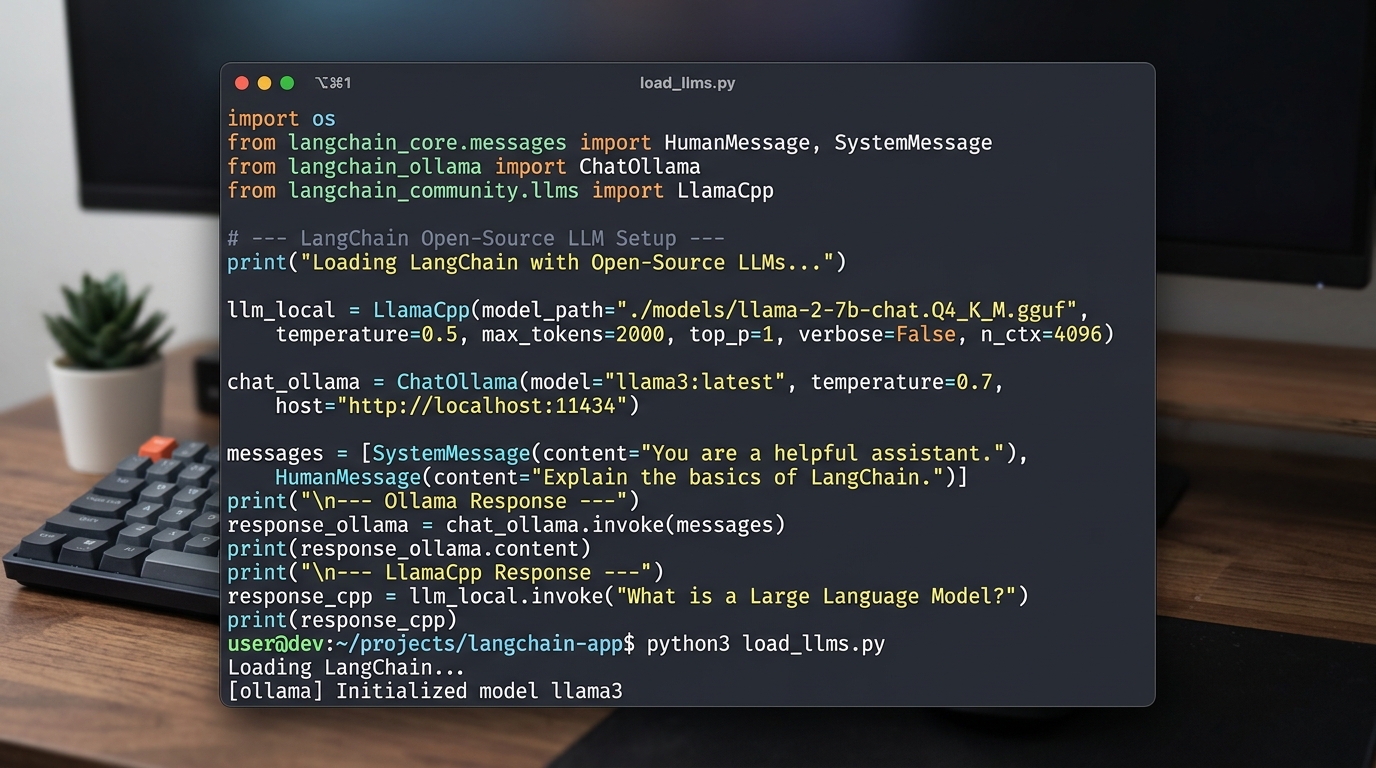Click the 'ChatOllama' name on langchain_ollama import line
1376x768 pixels.
tap(640, 167)
